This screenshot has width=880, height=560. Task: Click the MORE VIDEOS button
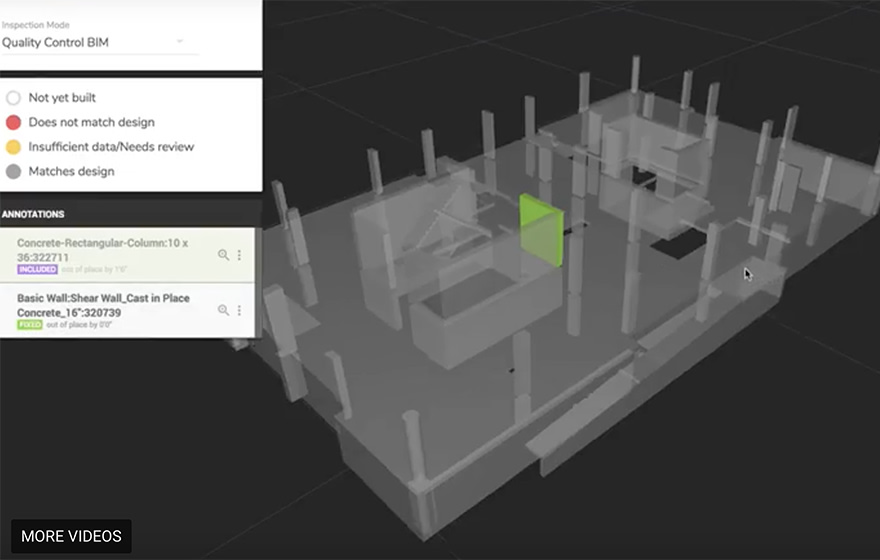pos(71,536)
